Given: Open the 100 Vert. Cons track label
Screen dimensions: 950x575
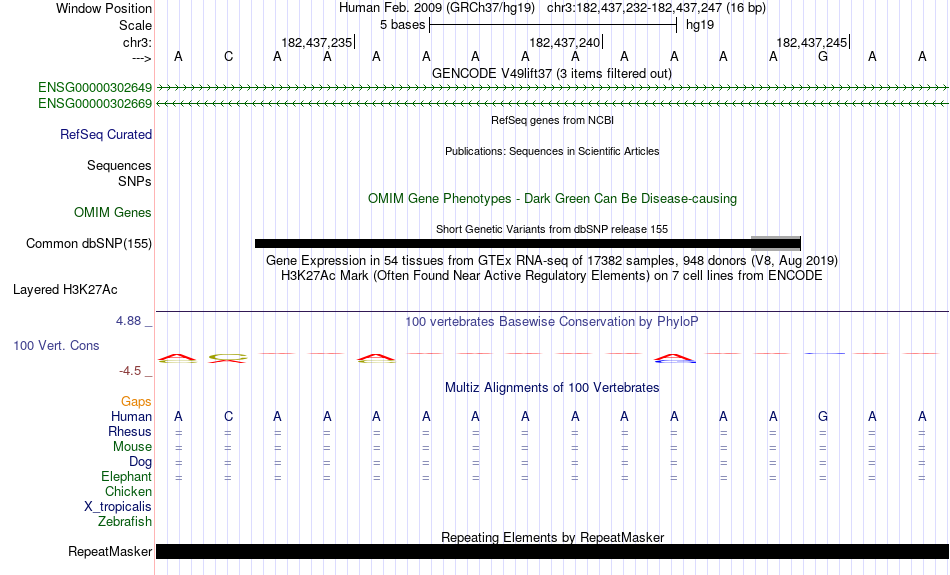Looking at the screenshot, I should tap(56, 345).
